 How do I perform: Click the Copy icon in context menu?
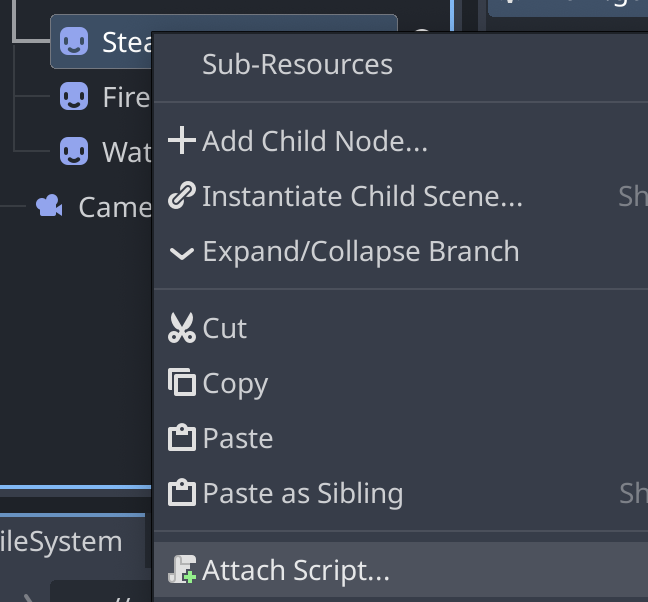(182, 384)
